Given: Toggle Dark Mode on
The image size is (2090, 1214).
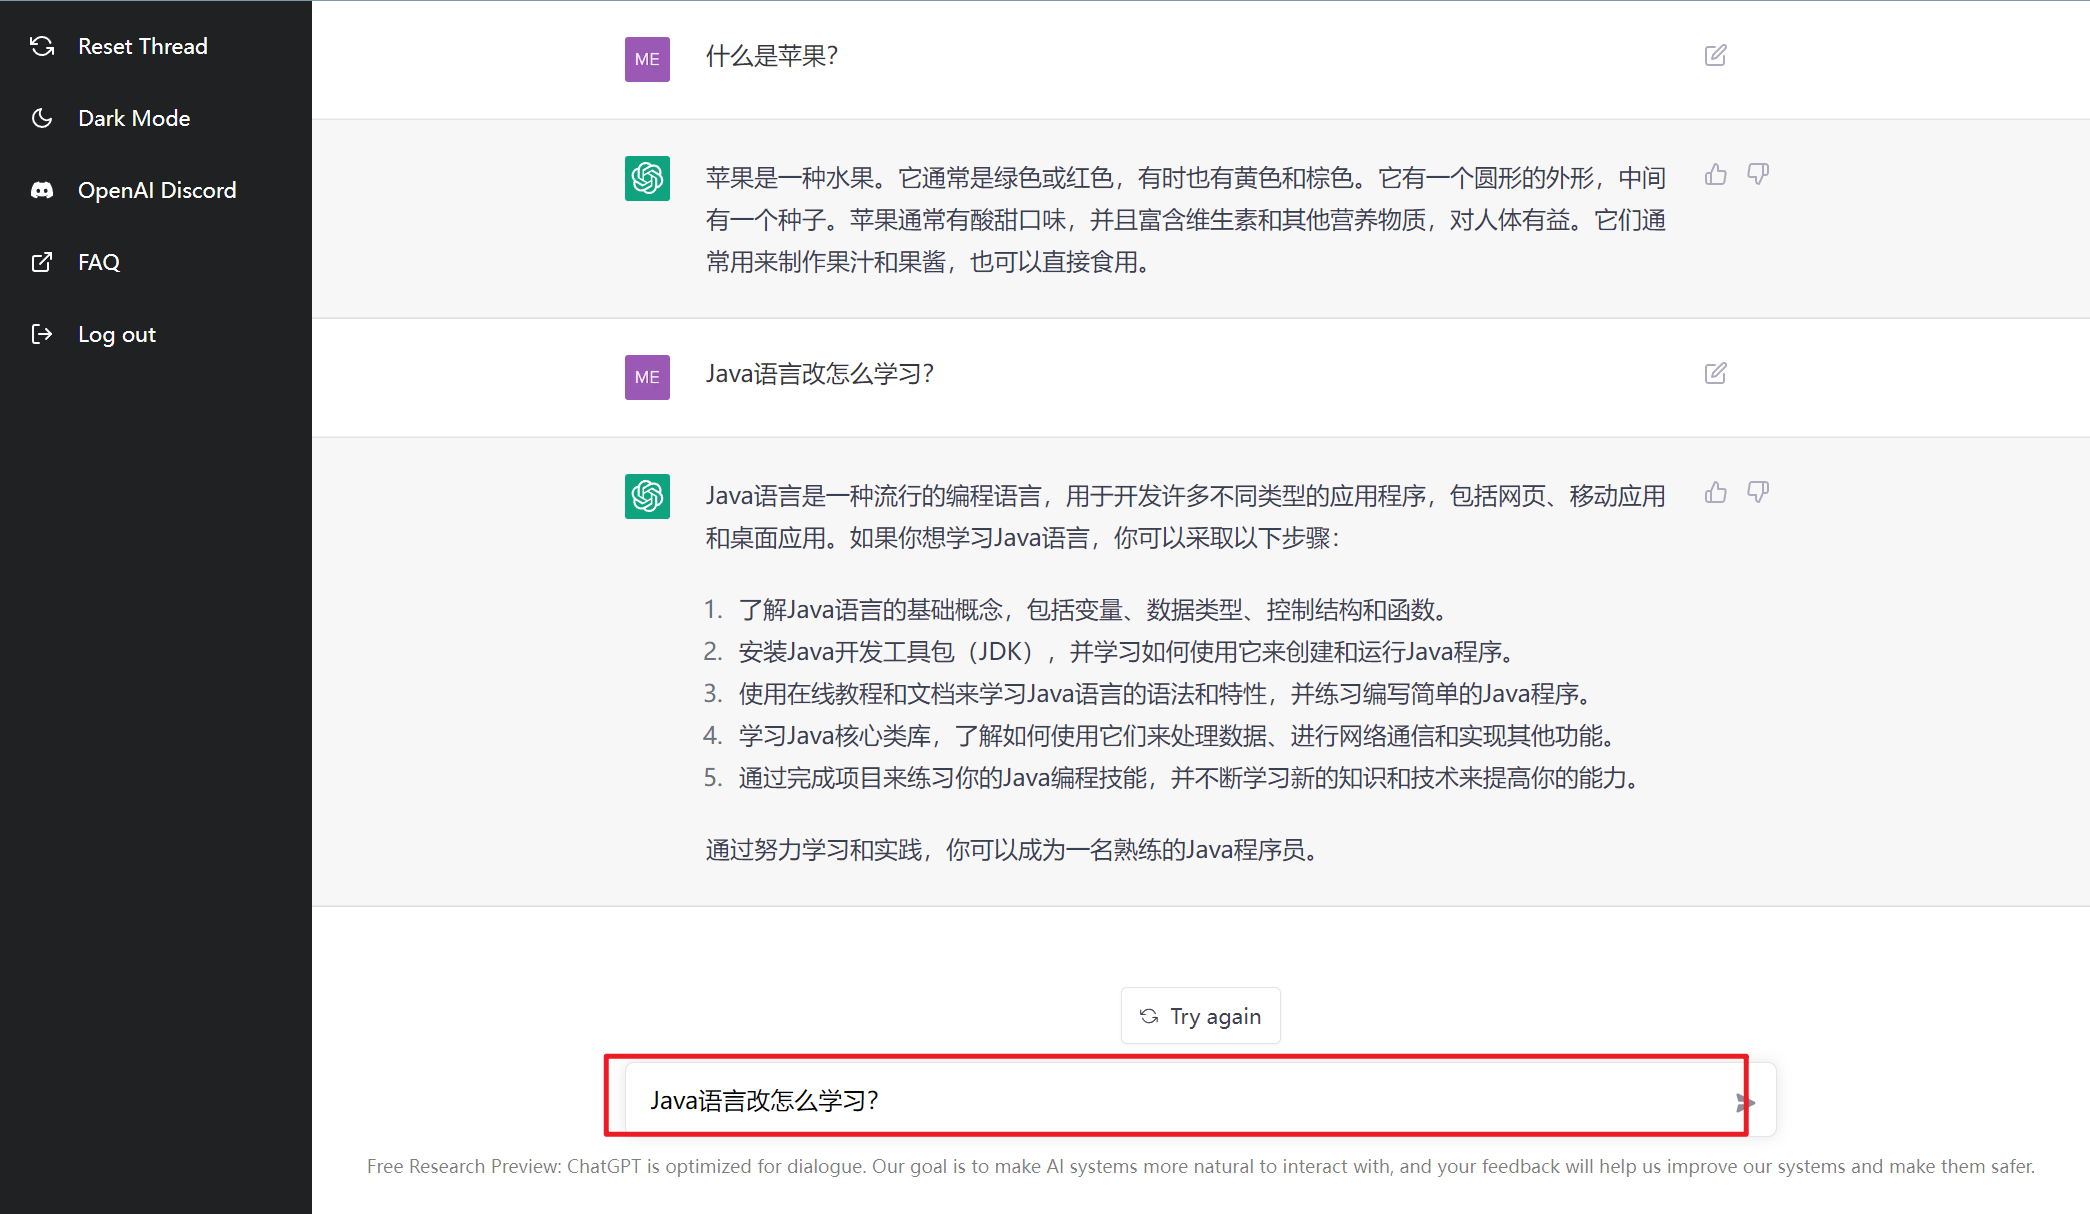Looking at the screenshot, I should [134, 118].
